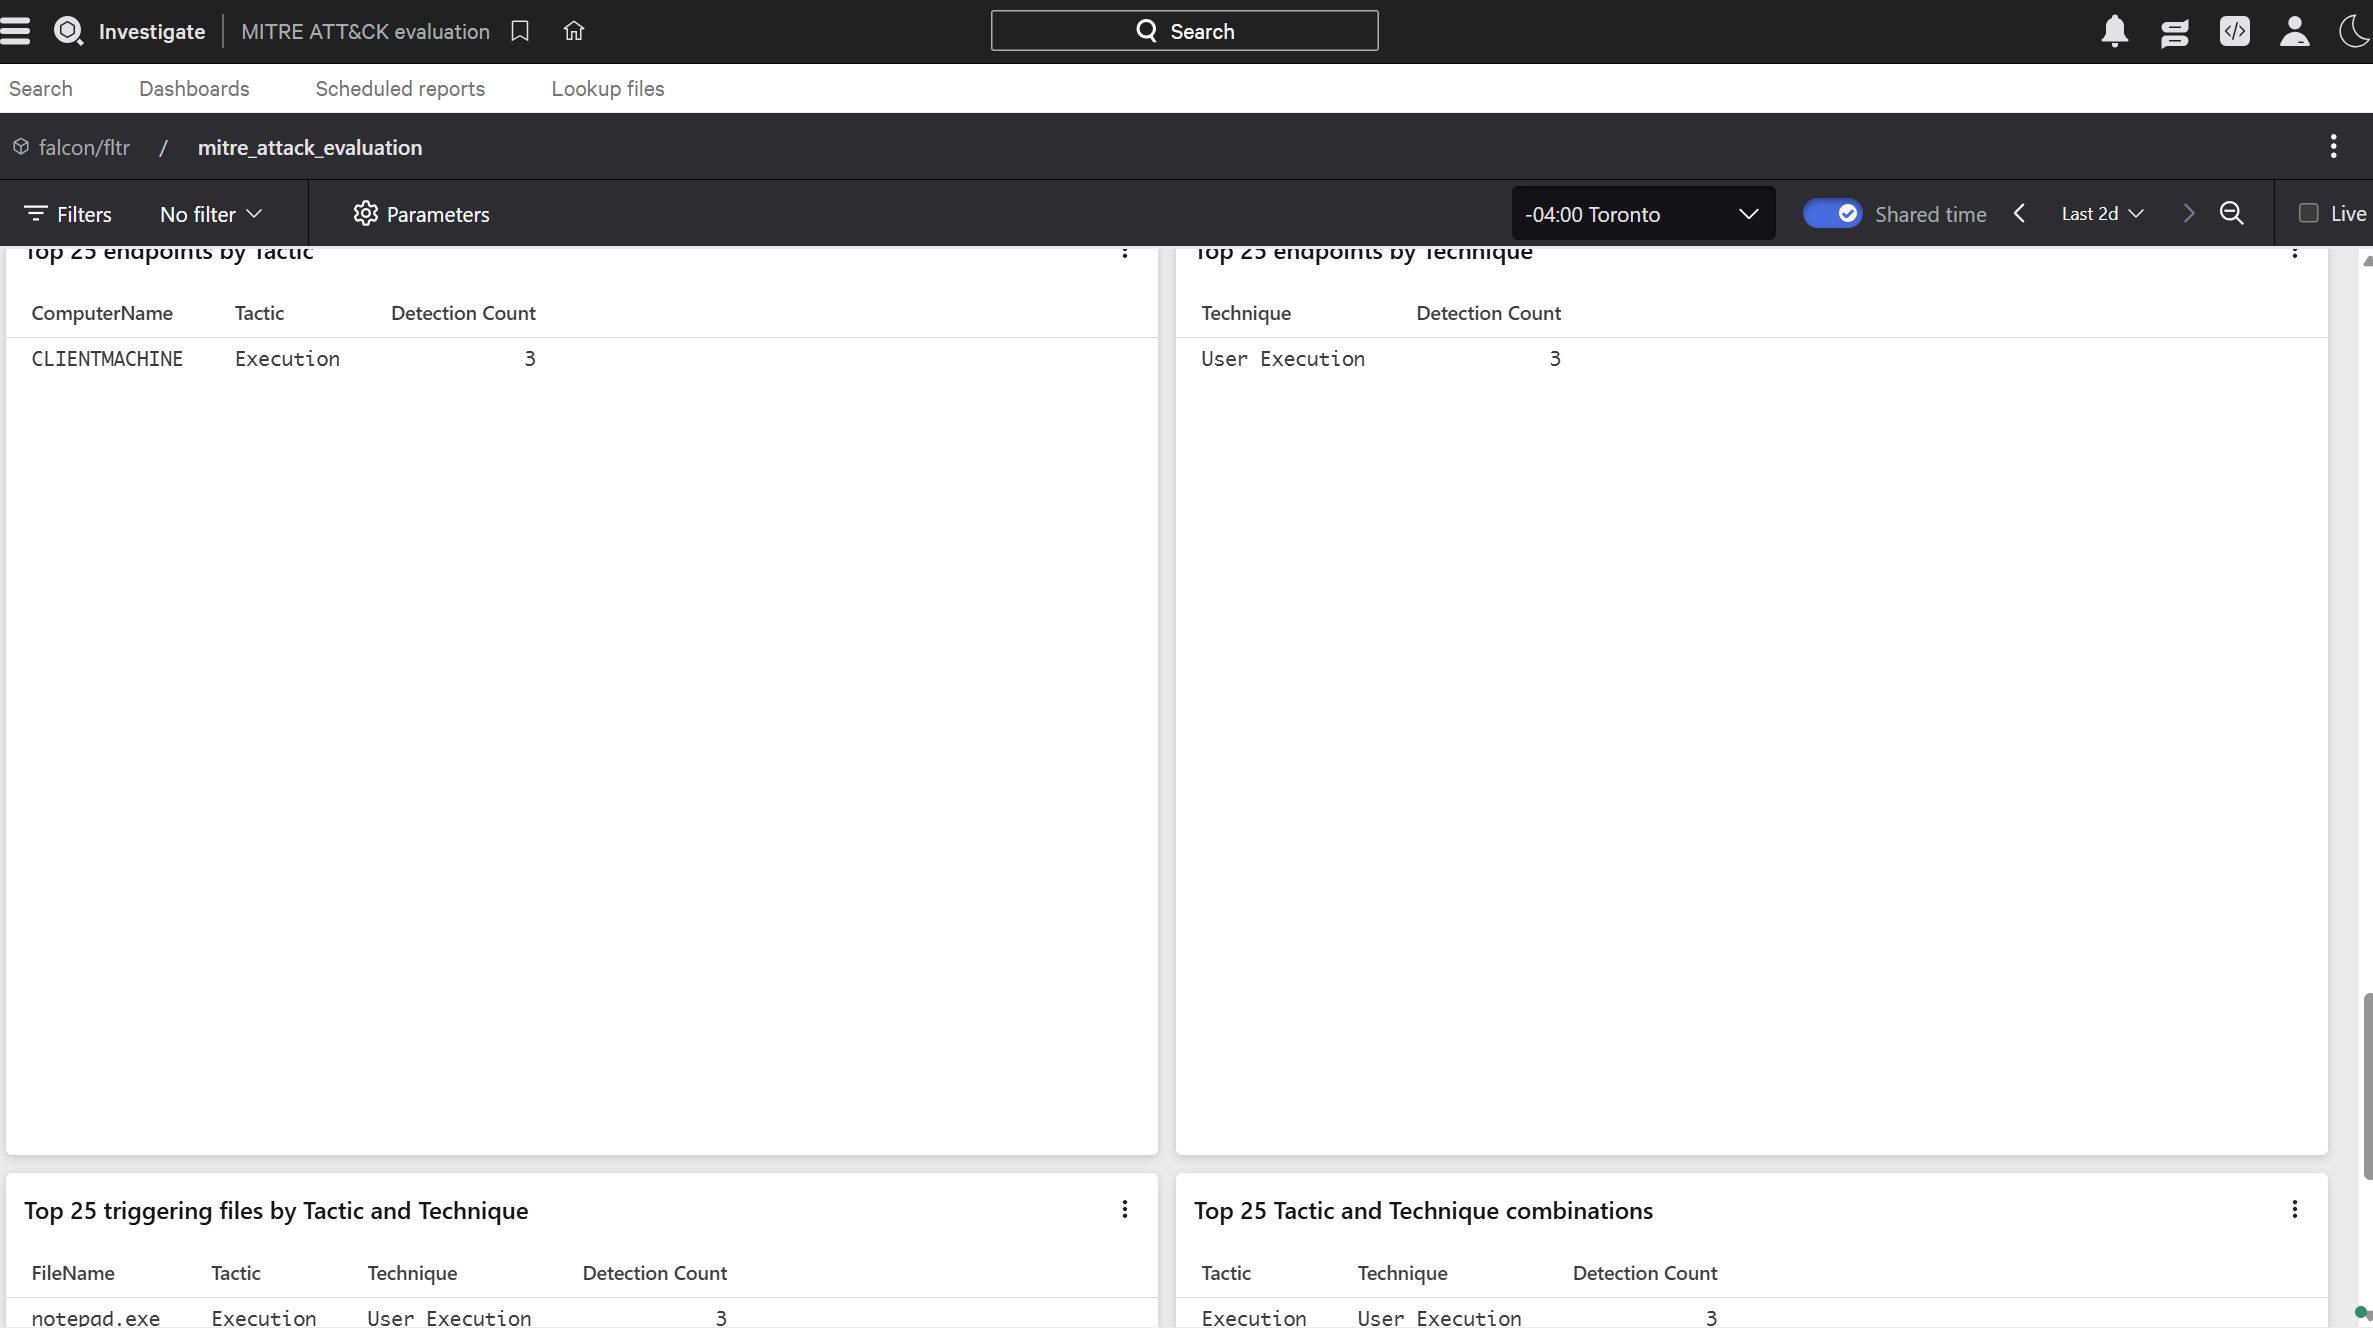Open options for Tactic and Technique combinations widget
This screenshot has width=2373, height=1328.
click(x=2295, y=1210)
